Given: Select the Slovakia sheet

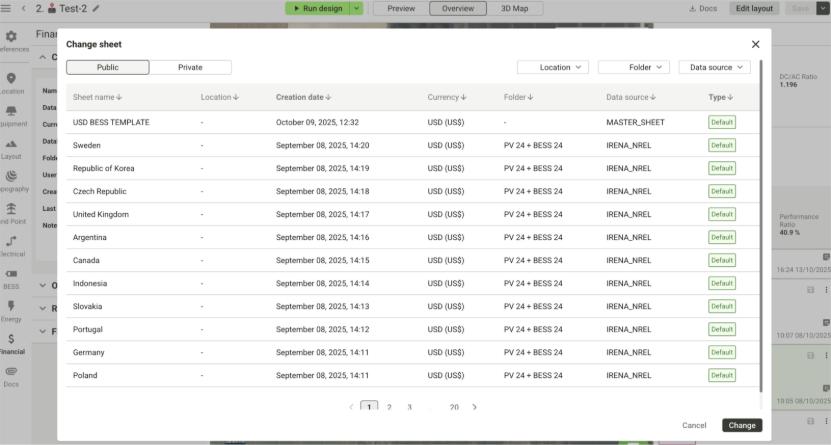Looking at the screenshot, I should coord(412,306).
